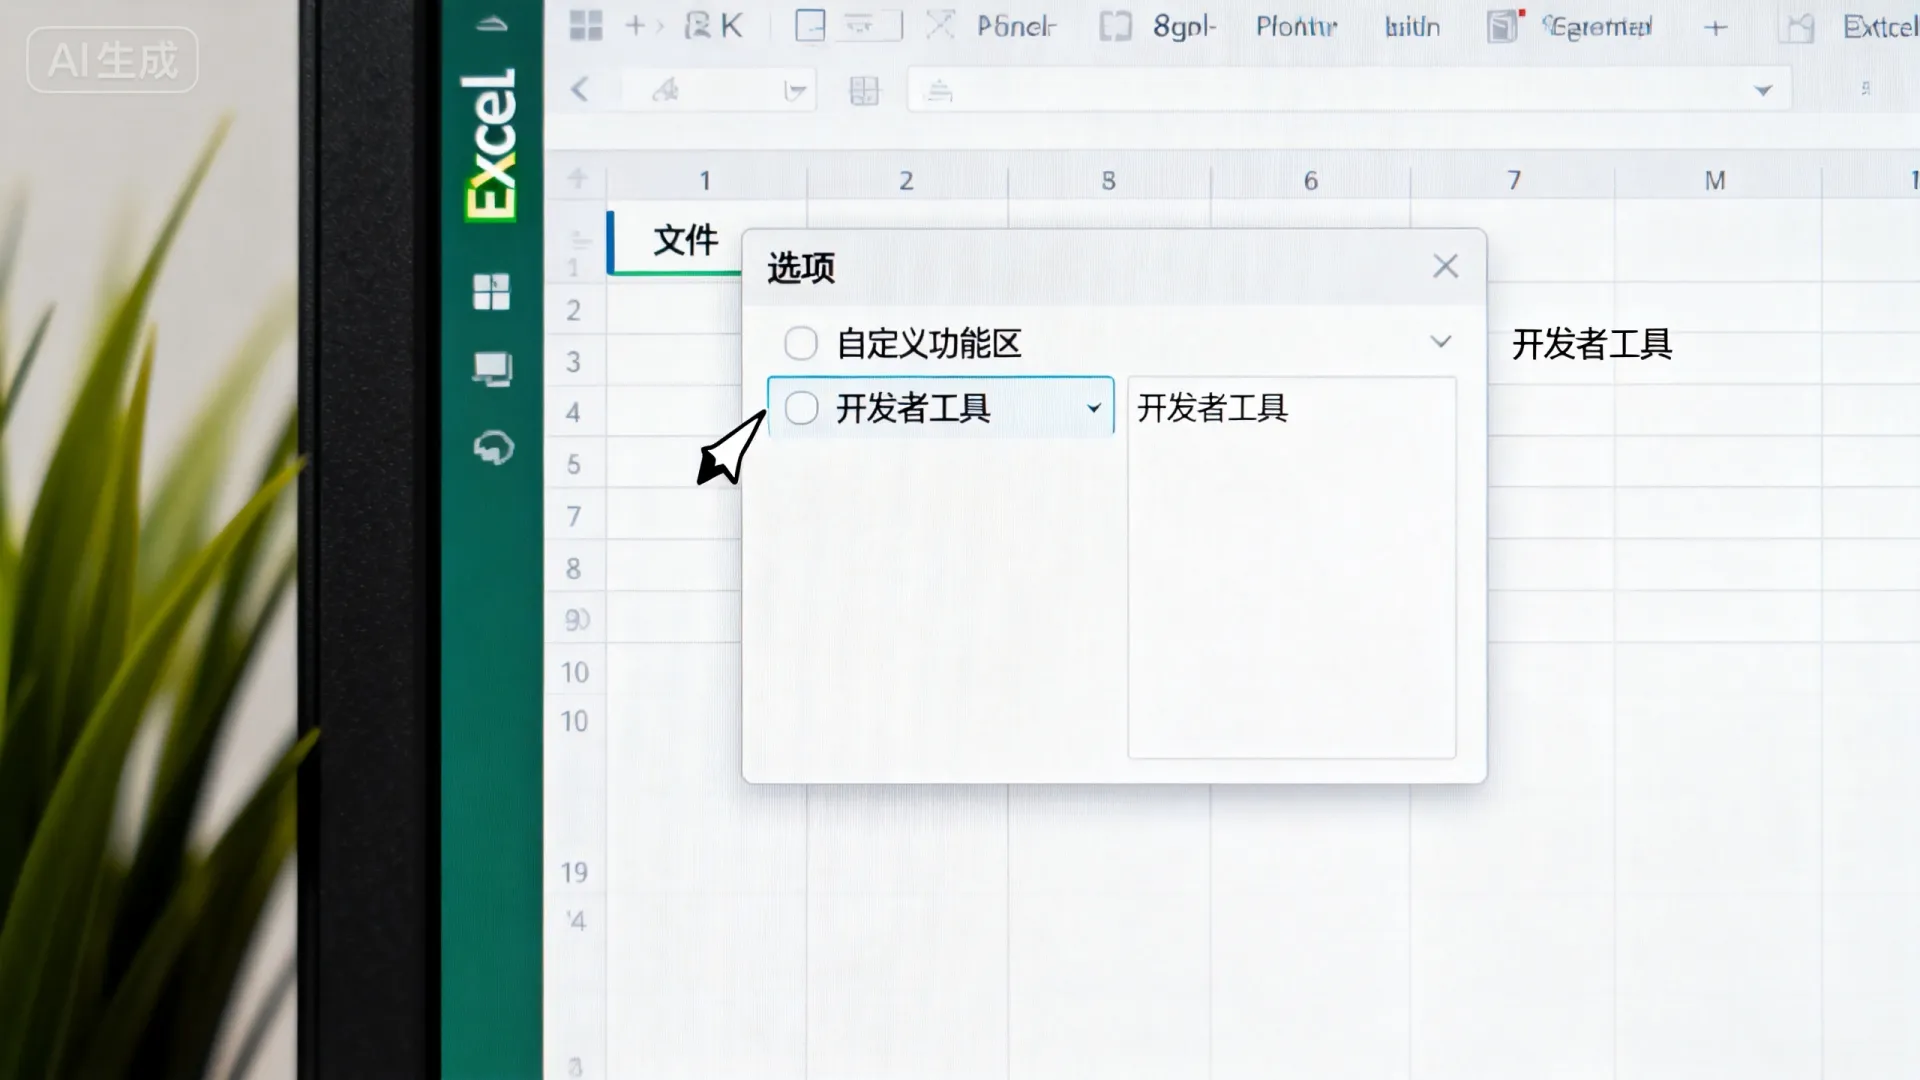1920x1080 pixels.
Task: Open the bıitln menu item
Action: (x=1412, y=27)
